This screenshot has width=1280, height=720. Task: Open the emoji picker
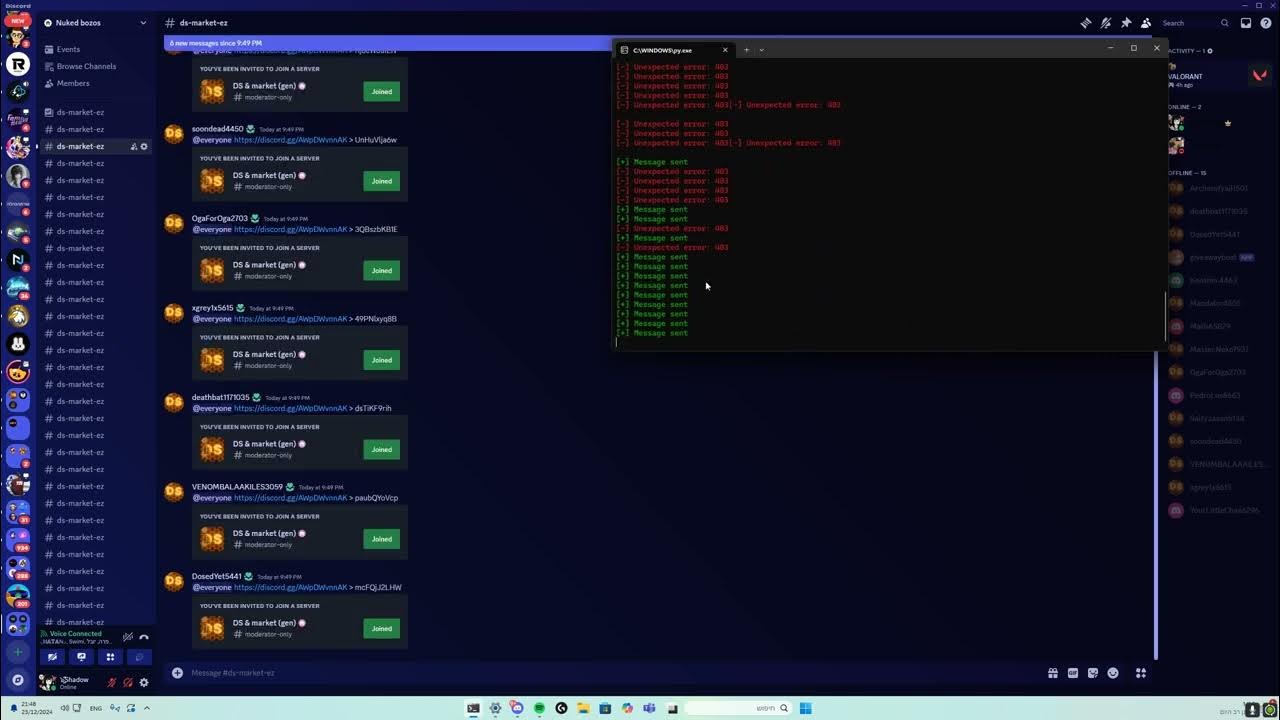coord(1113,673)
